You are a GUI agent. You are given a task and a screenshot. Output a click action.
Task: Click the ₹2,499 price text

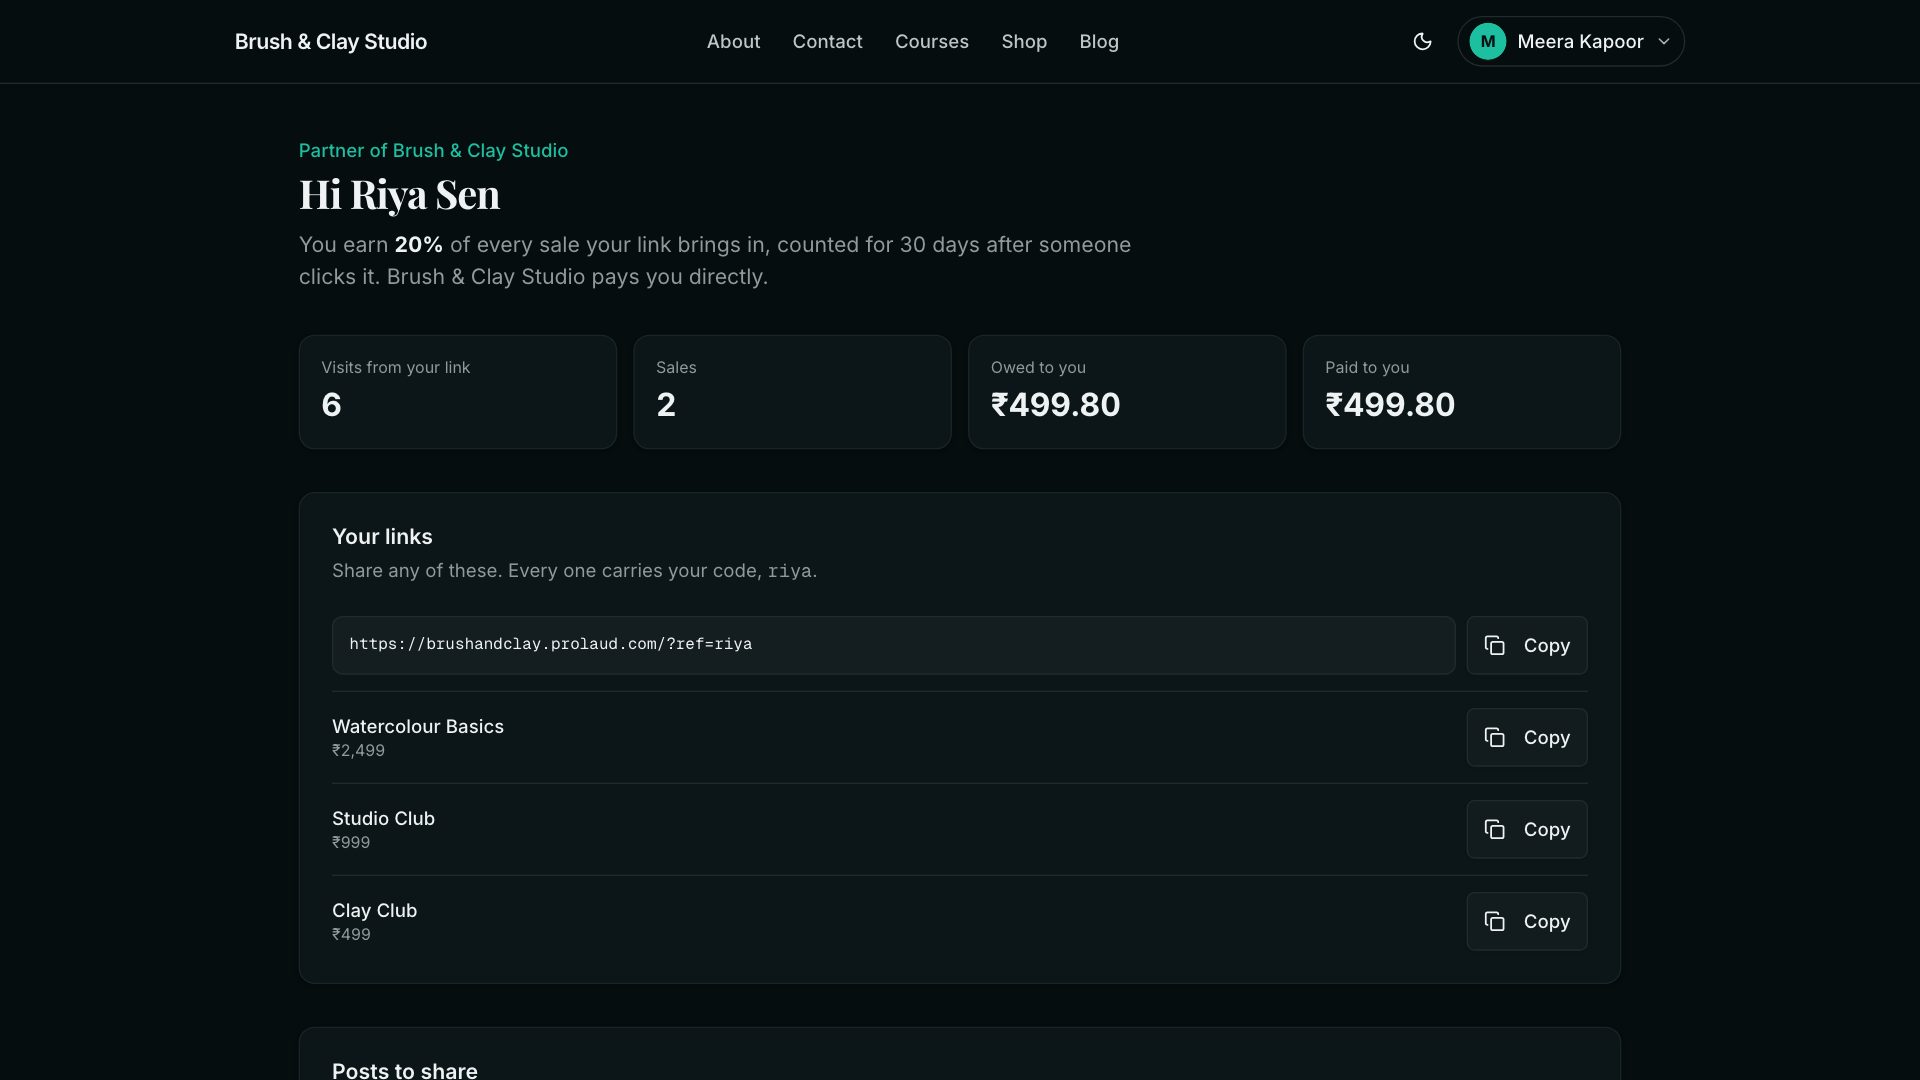tap(358, 750)
